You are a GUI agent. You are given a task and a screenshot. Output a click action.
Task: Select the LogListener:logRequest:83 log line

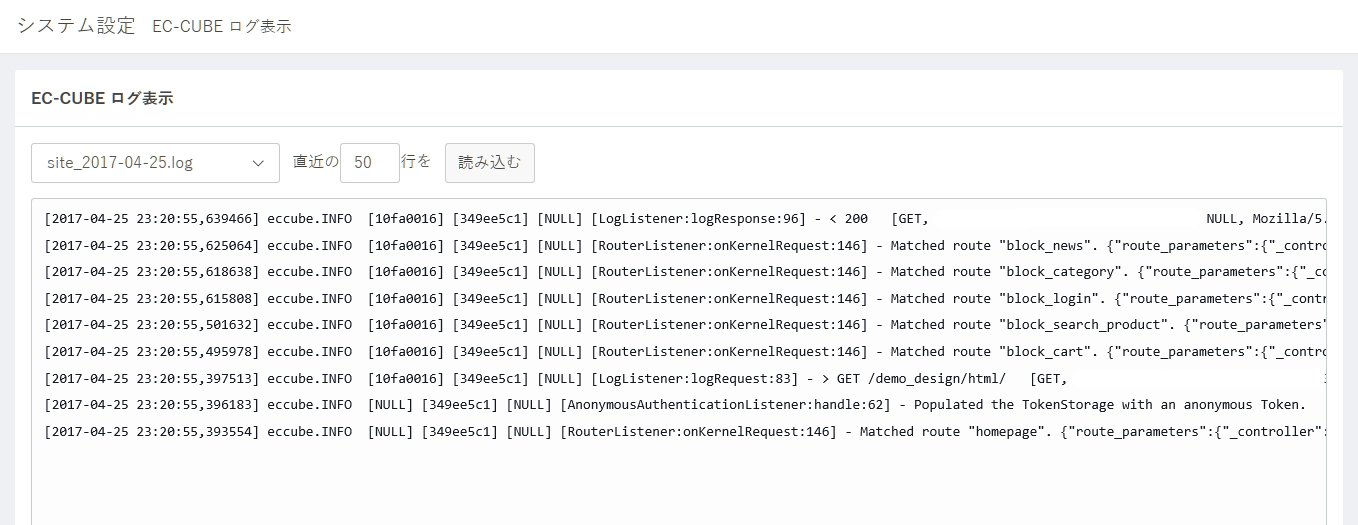(x=685, y=378)
